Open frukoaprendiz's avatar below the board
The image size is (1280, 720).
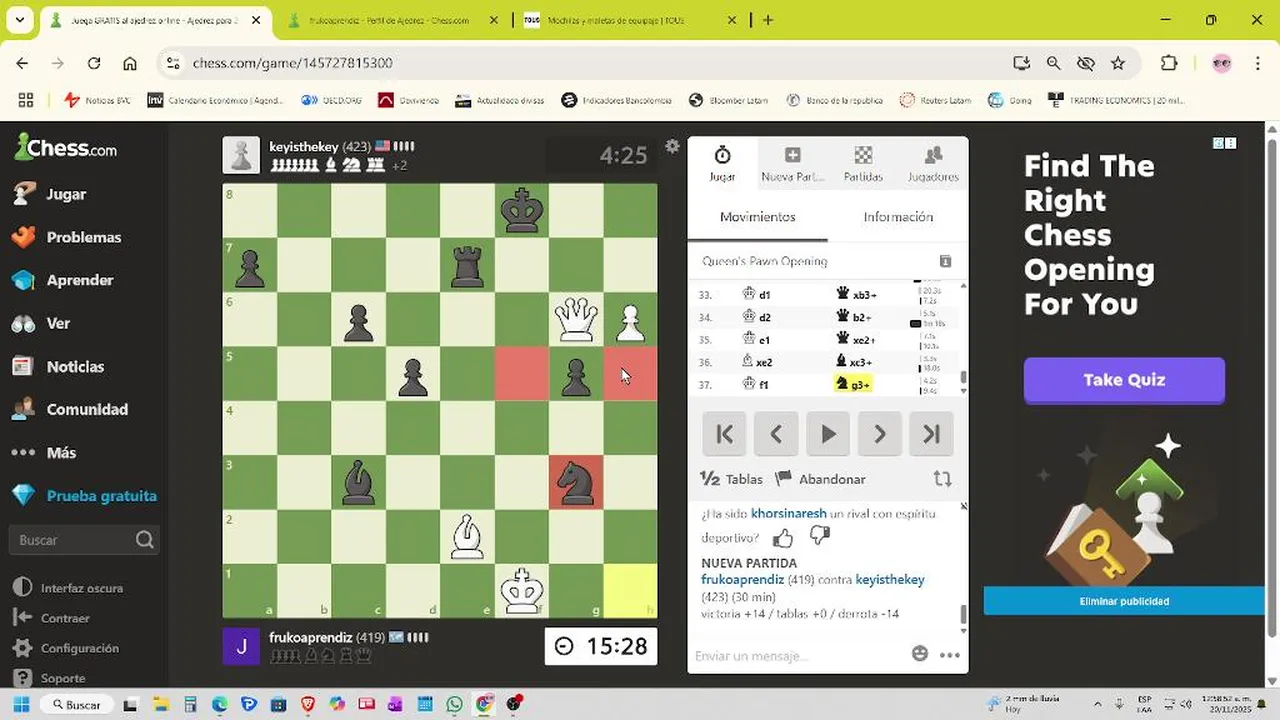tap(241, 646)
